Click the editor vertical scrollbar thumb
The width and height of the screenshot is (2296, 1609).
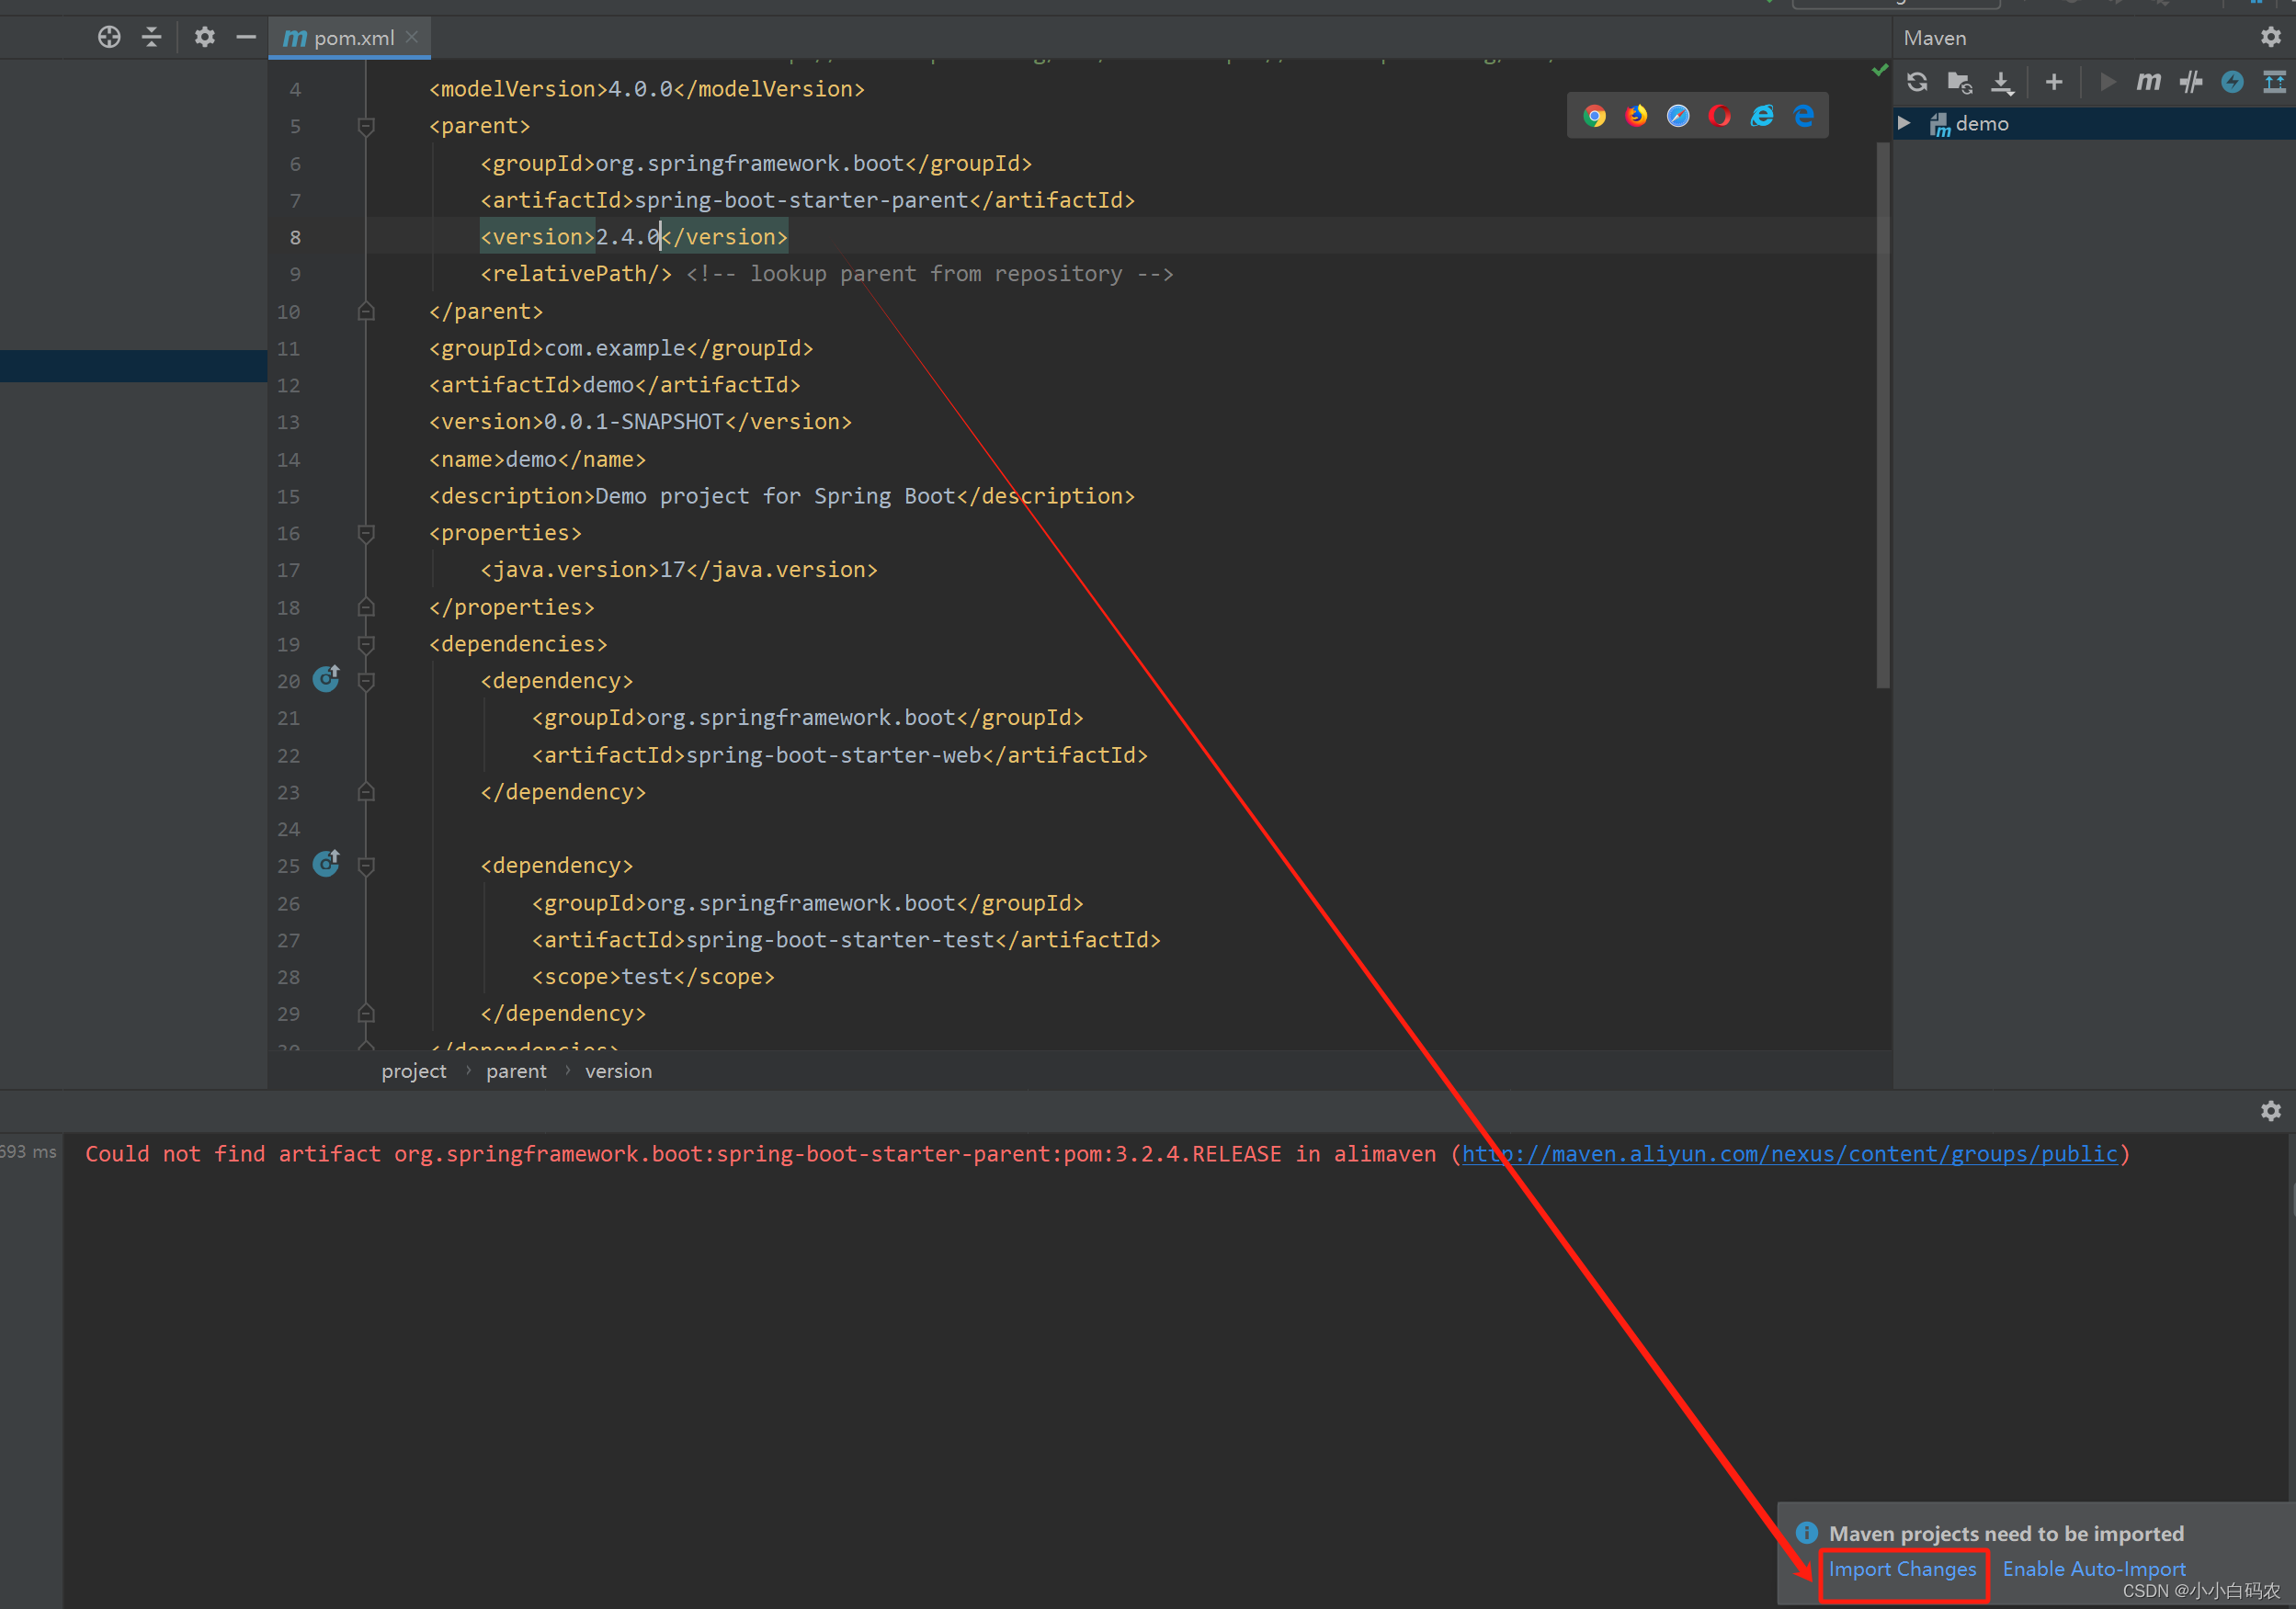click(x=1882, y=415)
